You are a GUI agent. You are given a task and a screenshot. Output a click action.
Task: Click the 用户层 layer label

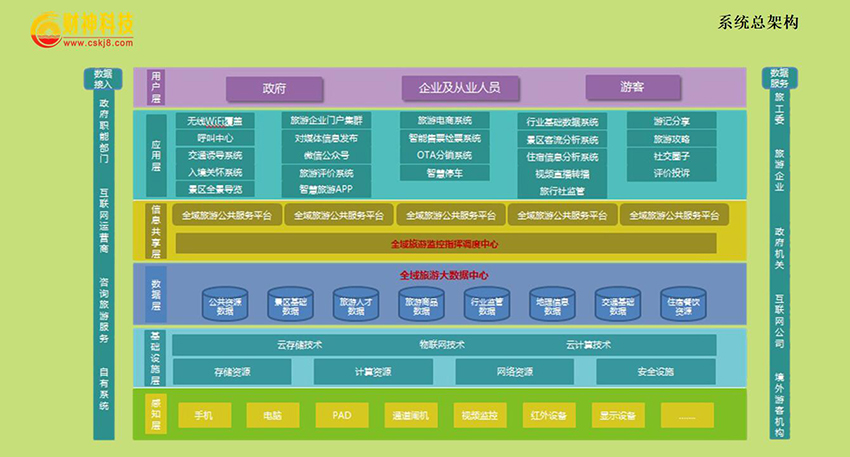[156, 87]
